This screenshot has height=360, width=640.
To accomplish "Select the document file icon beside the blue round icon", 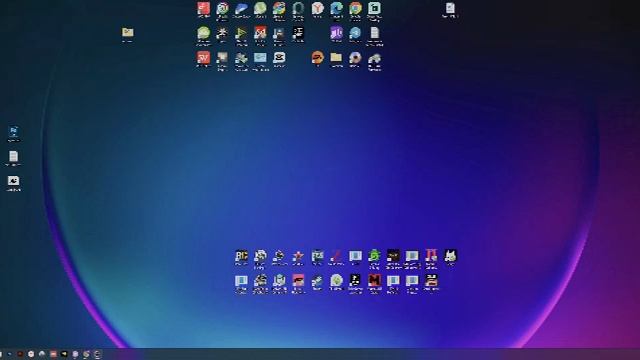I will (374, 33).
